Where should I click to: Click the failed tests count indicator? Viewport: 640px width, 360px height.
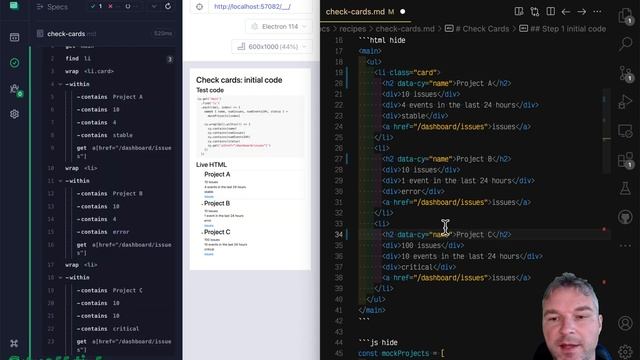[x=113, y=7]
